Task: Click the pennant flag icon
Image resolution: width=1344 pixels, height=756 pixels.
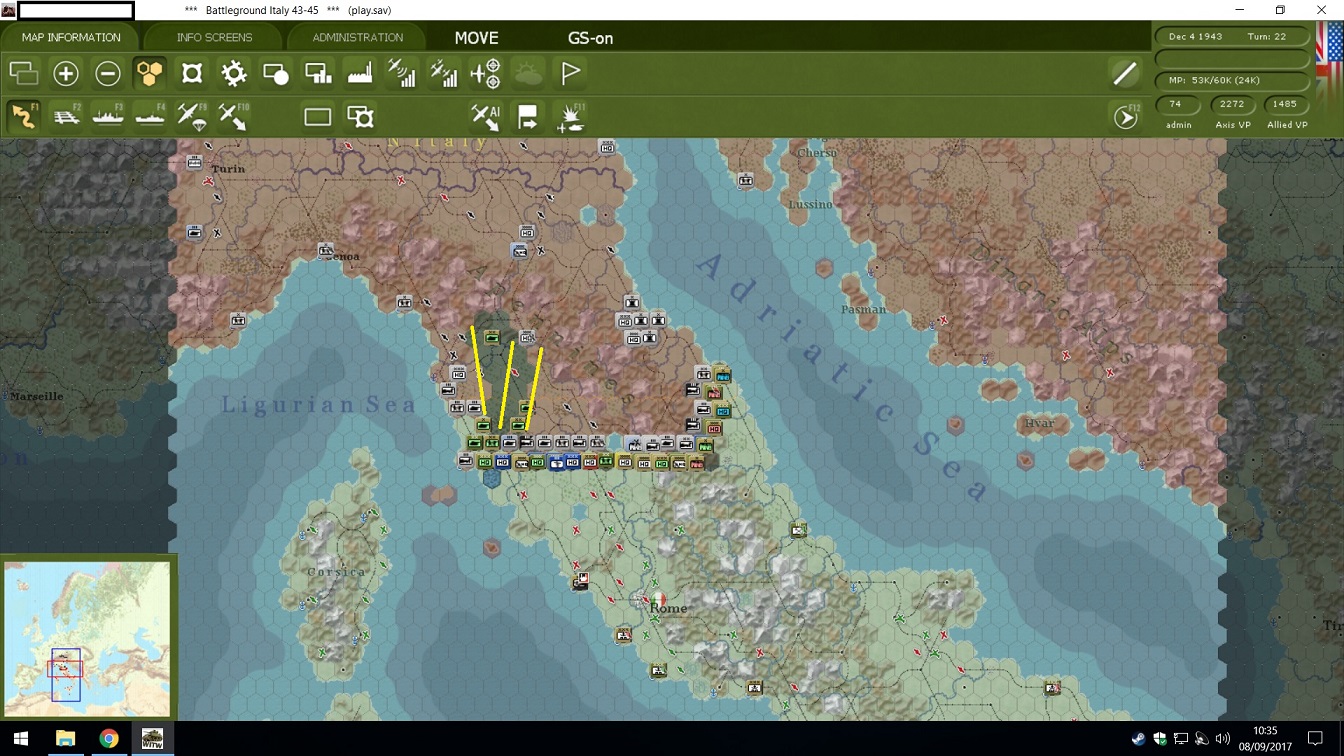Action: 570,73
